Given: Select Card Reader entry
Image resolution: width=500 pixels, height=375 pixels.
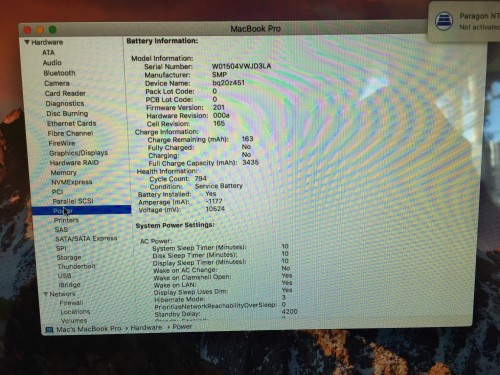Looking at the screenshot, I should pos(65,93).
